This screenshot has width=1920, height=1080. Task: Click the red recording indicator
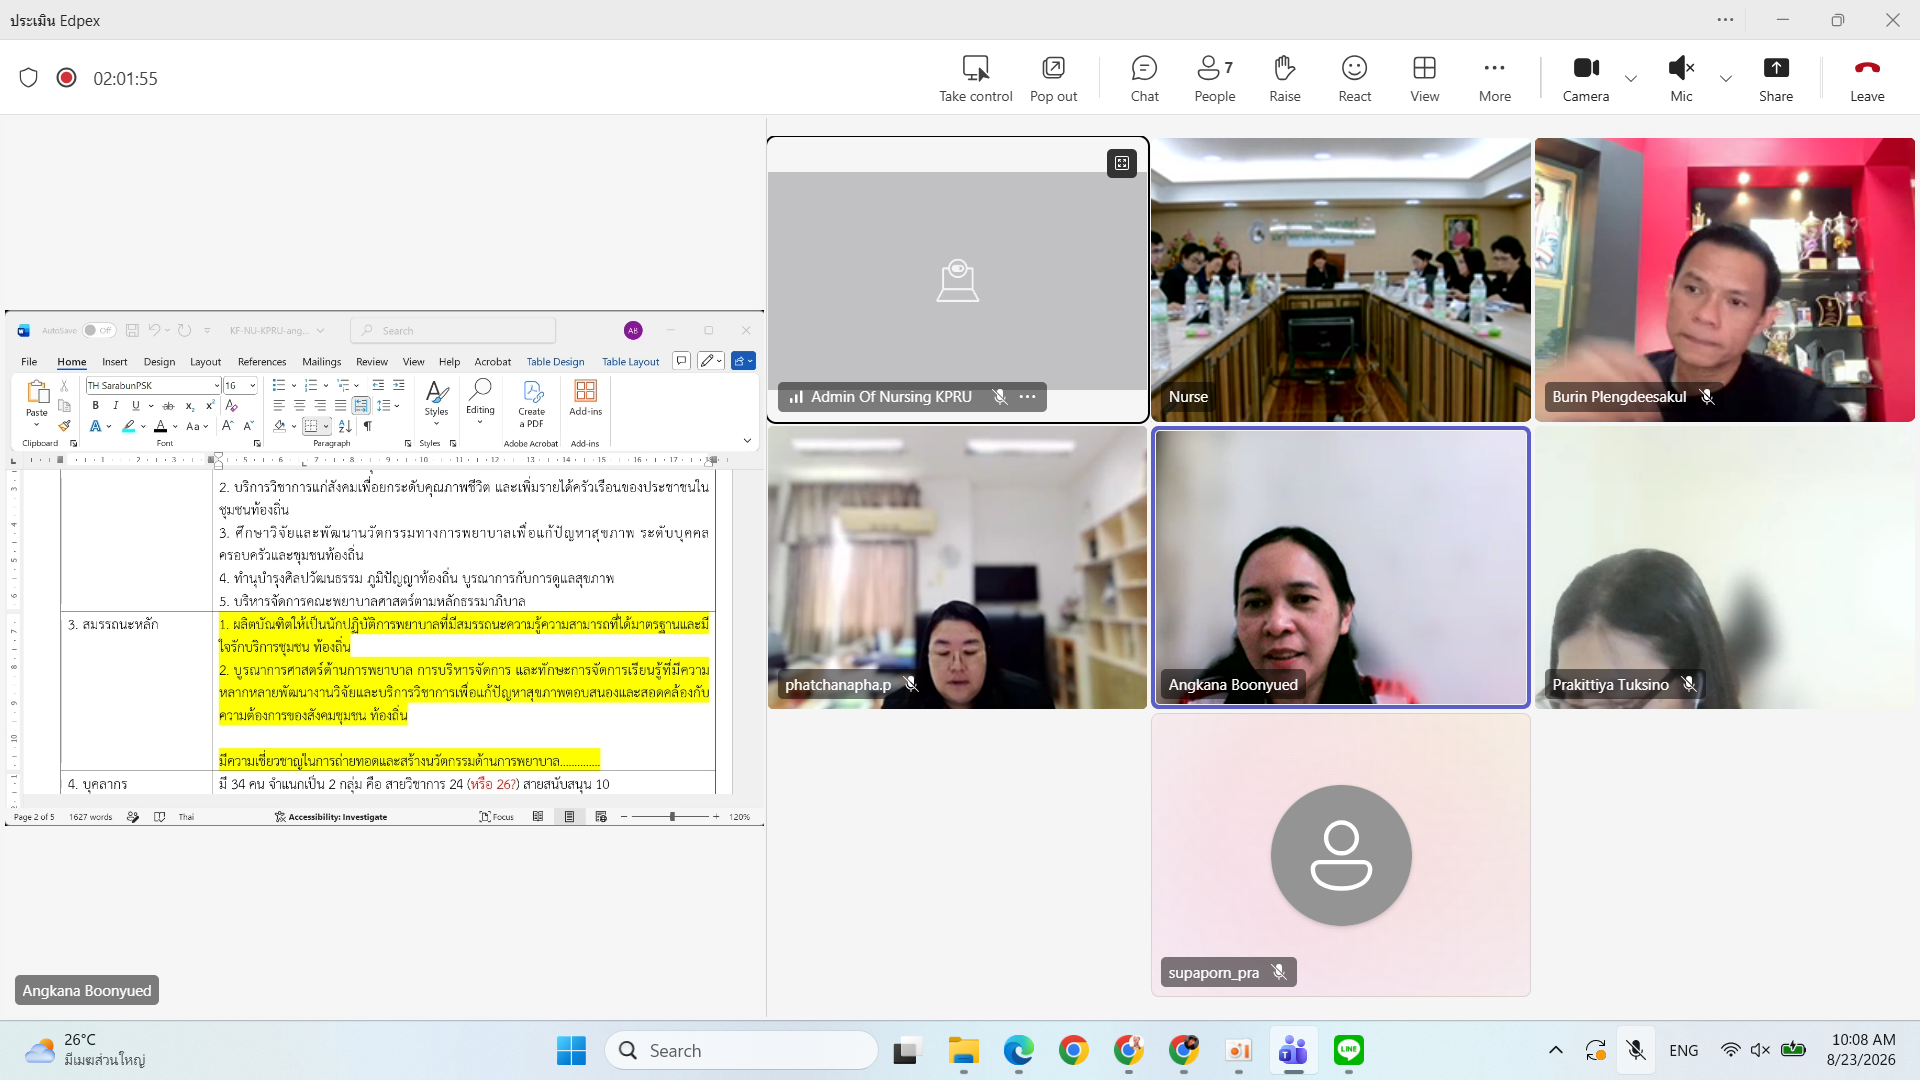click(66, 78)
